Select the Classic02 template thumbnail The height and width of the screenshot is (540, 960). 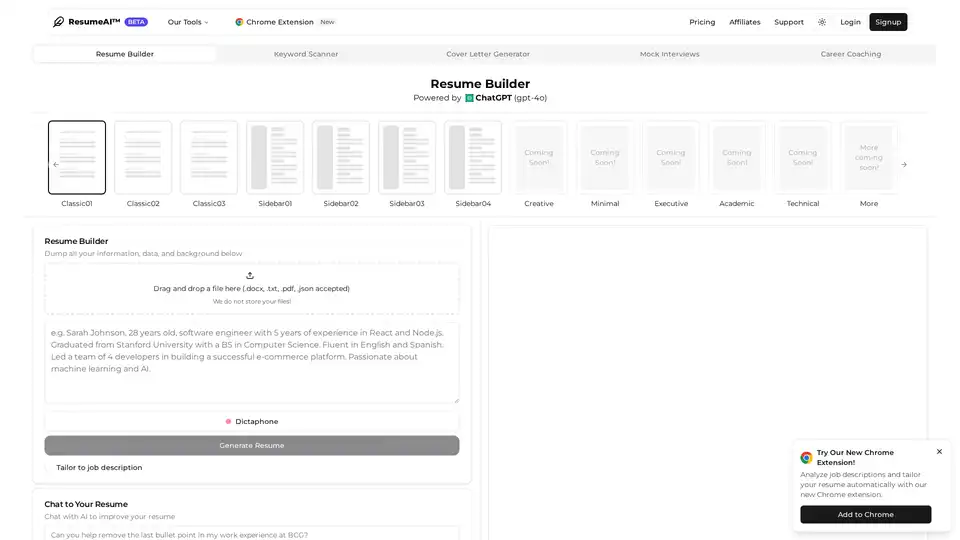(143, 158)
